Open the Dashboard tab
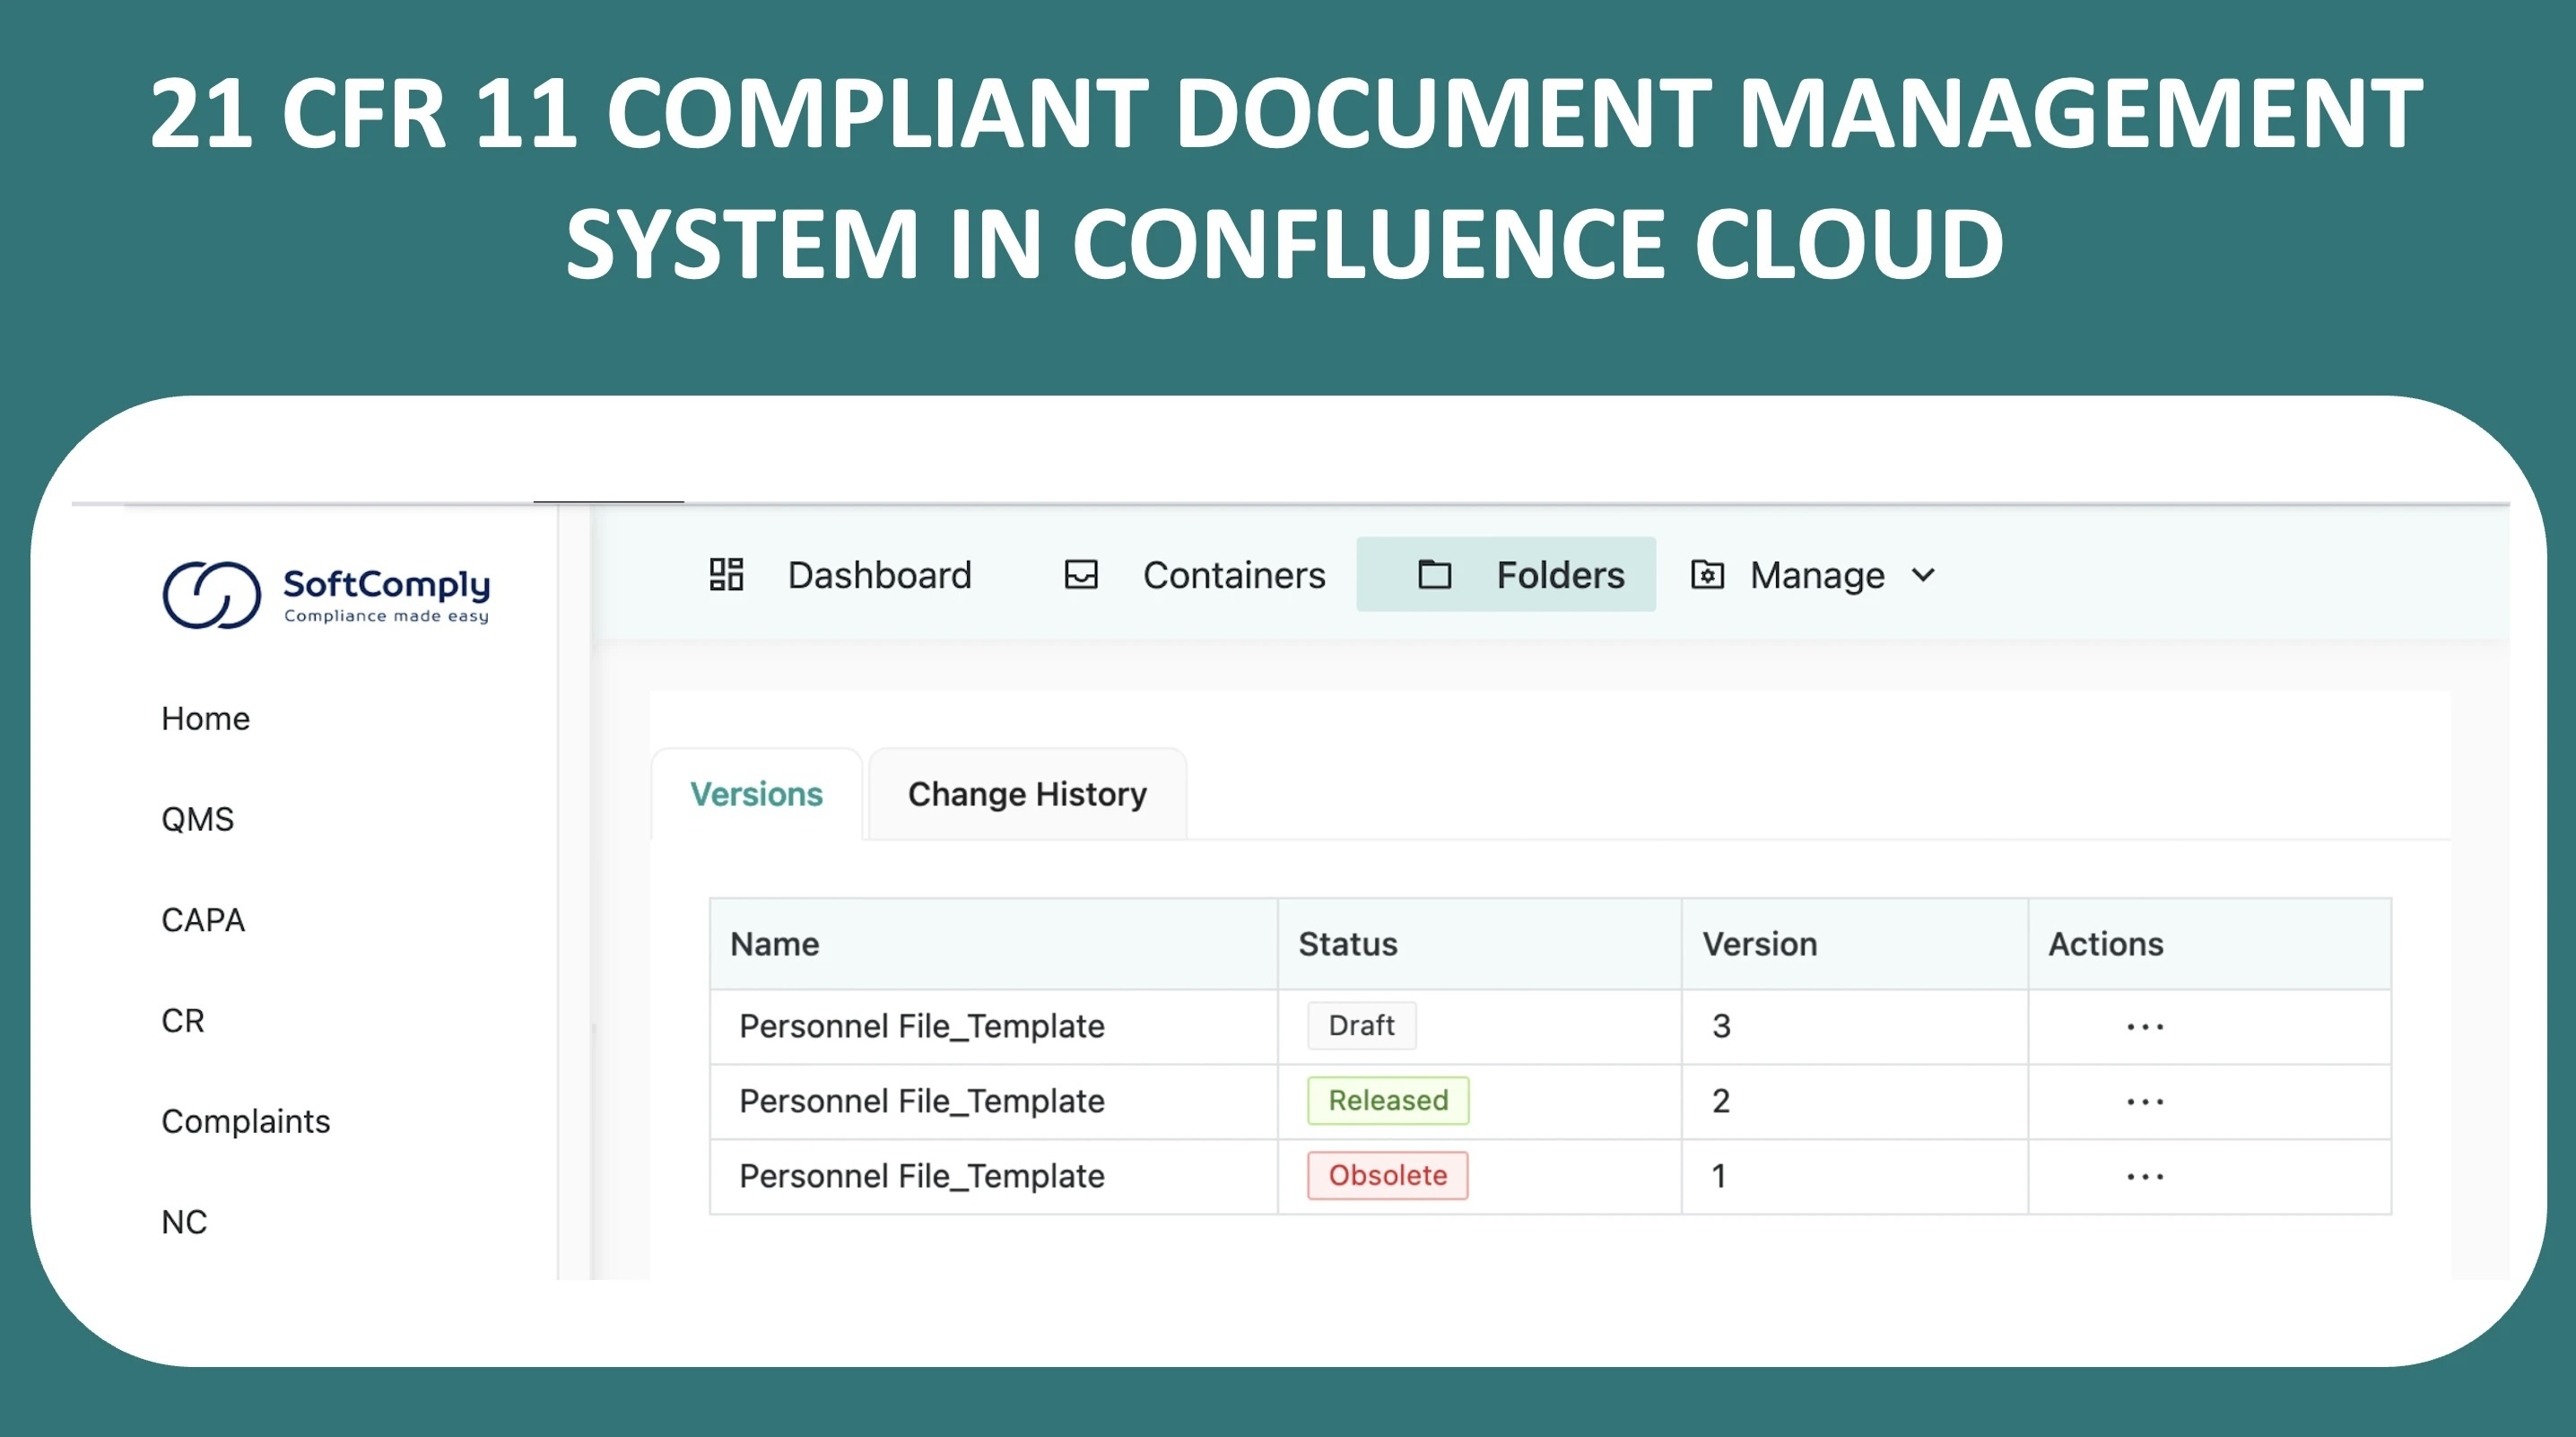 [840, 575]
